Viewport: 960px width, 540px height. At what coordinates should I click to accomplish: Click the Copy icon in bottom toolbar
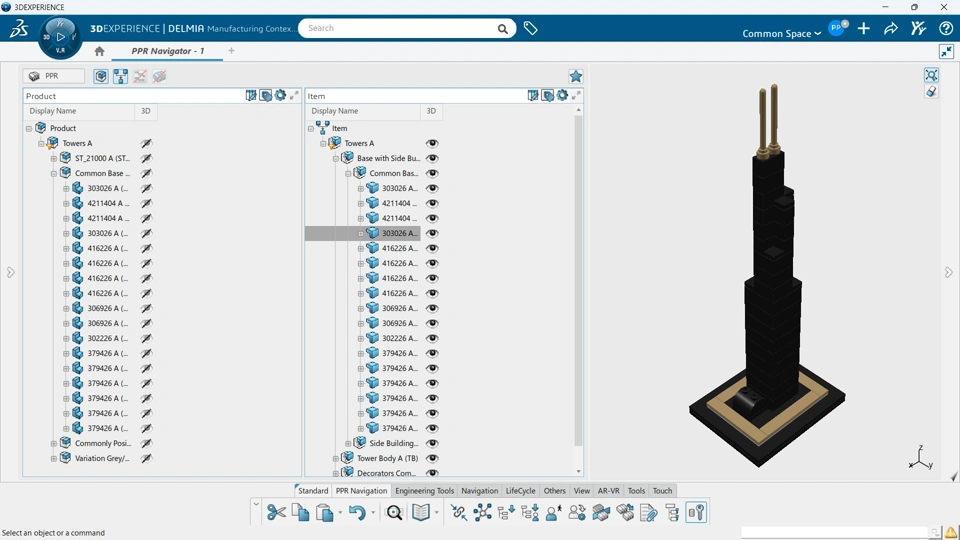(300, 512)
